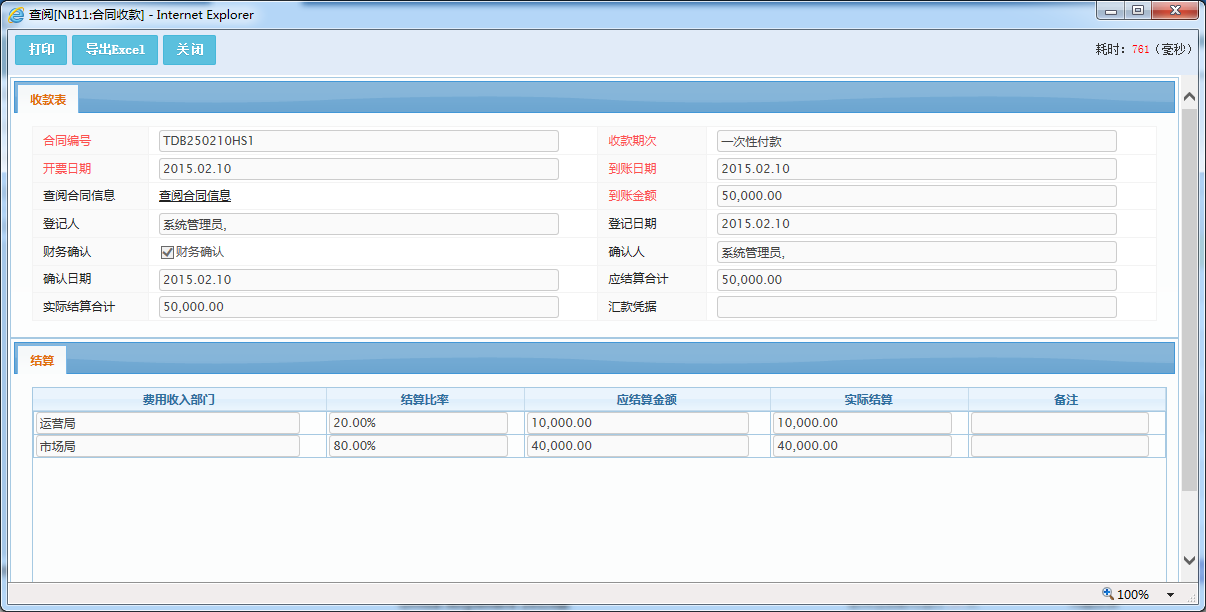Click the 登记人 input field

[359, 224]
